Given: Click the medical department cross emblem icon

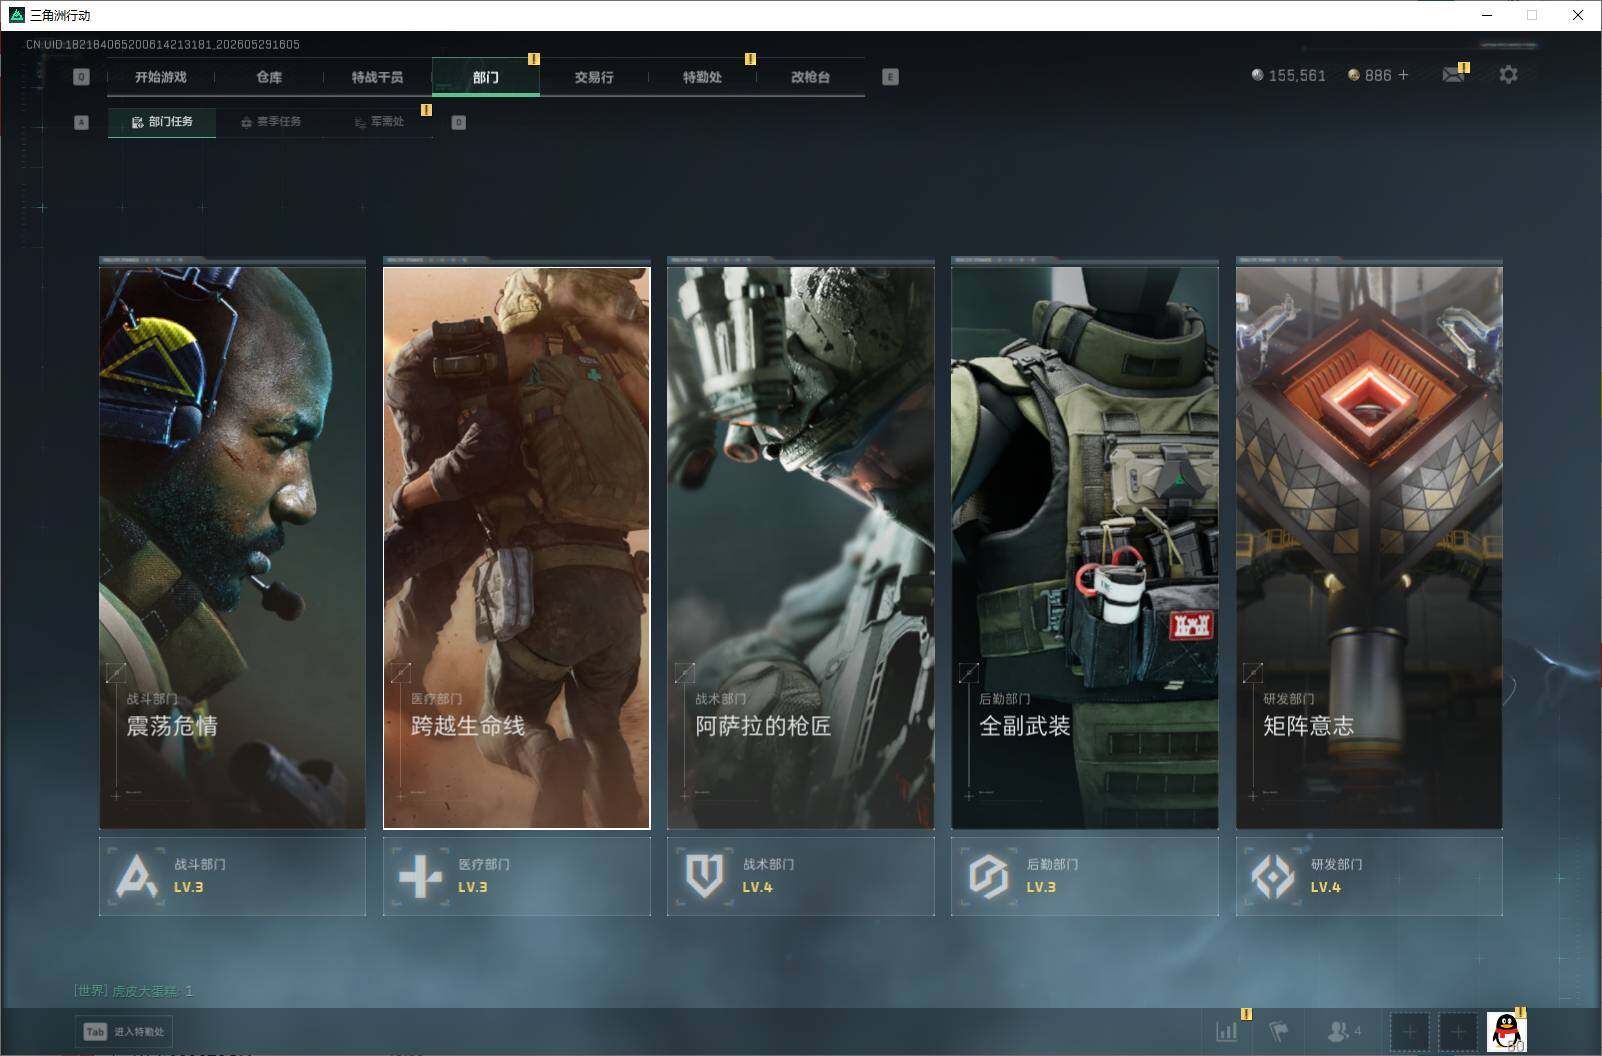Looking at the screenshot, I should coord(420,877).
